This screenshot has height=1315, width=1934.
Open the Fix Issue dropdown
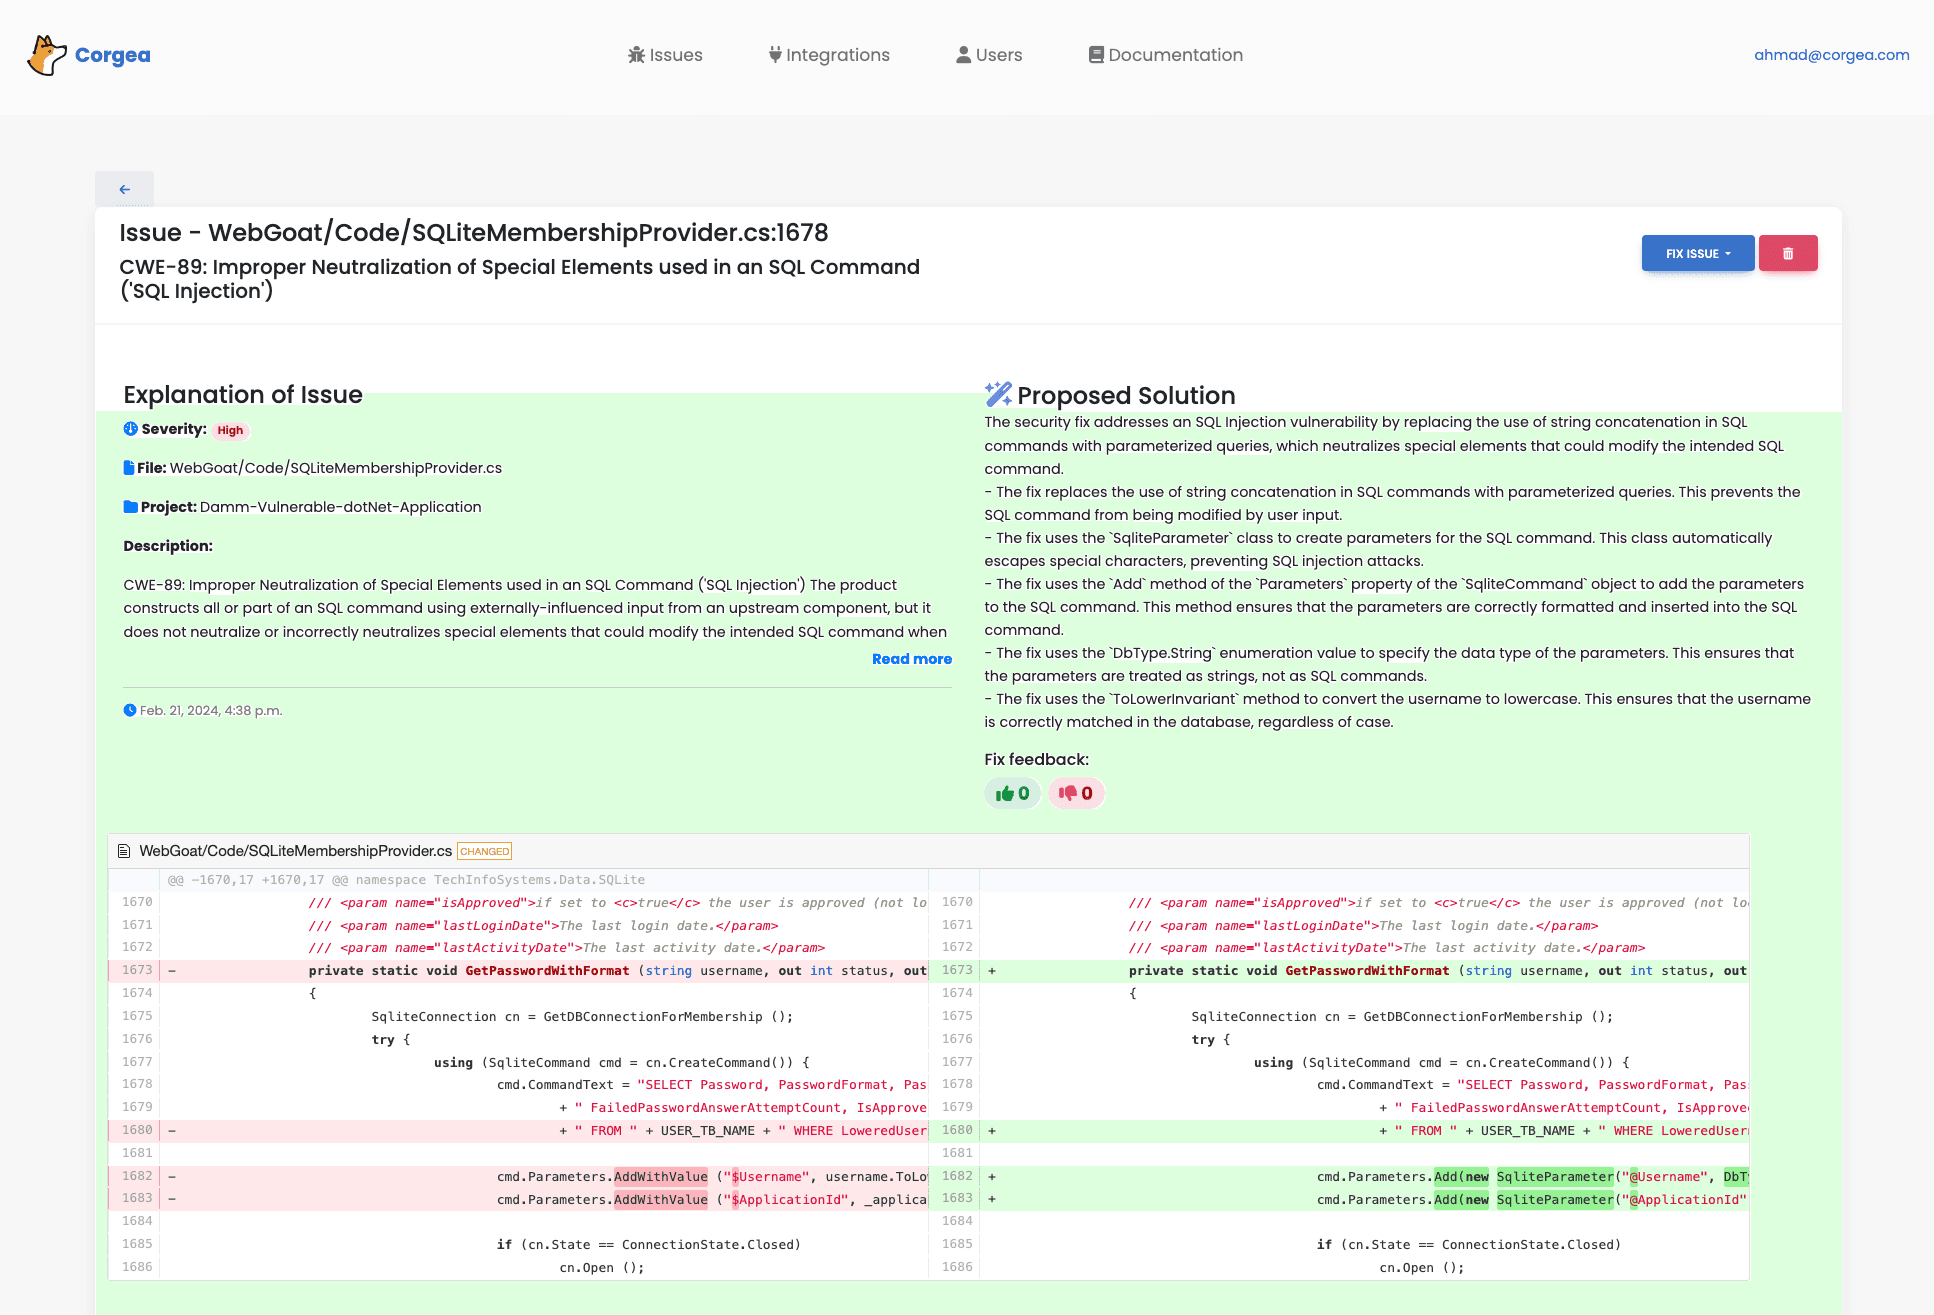[x=1697, y=253]
